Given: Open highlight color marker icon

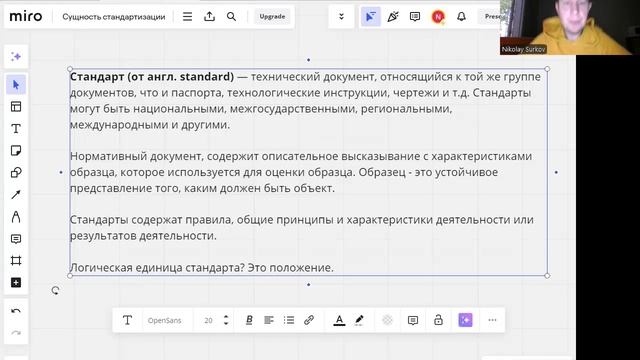Looking at the screenshot, I should tap(359, 320).
